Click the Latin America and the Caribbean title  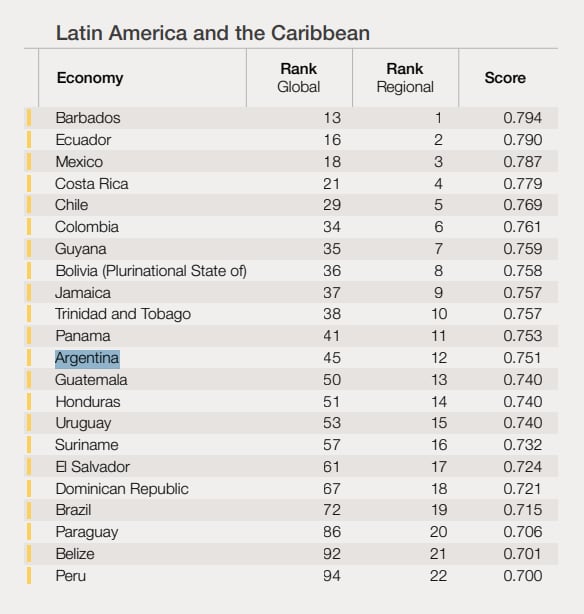click(x=213, y=33)
